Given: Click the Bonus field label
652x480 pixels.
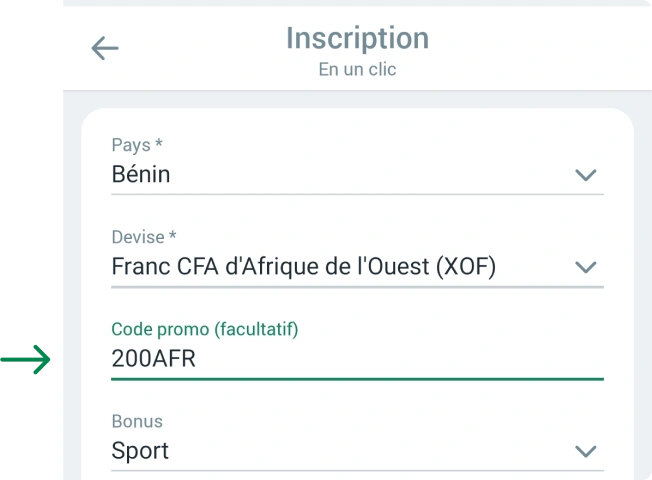Looking at the screenshot, I should point(137,421).
